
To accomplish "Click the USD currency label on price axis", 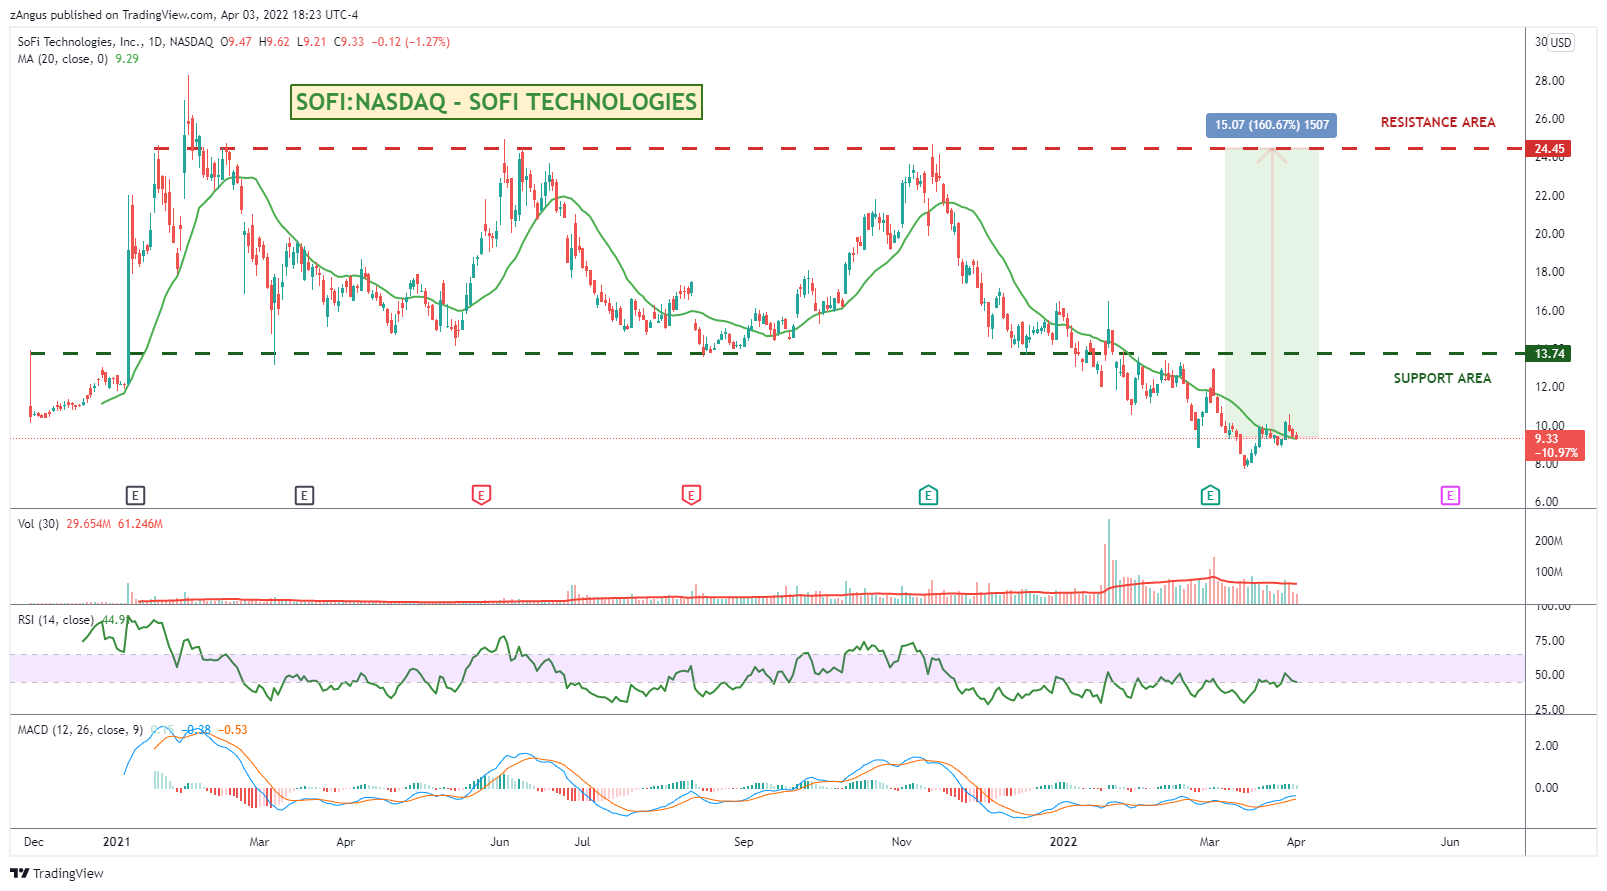I will tap(1561, 42).
